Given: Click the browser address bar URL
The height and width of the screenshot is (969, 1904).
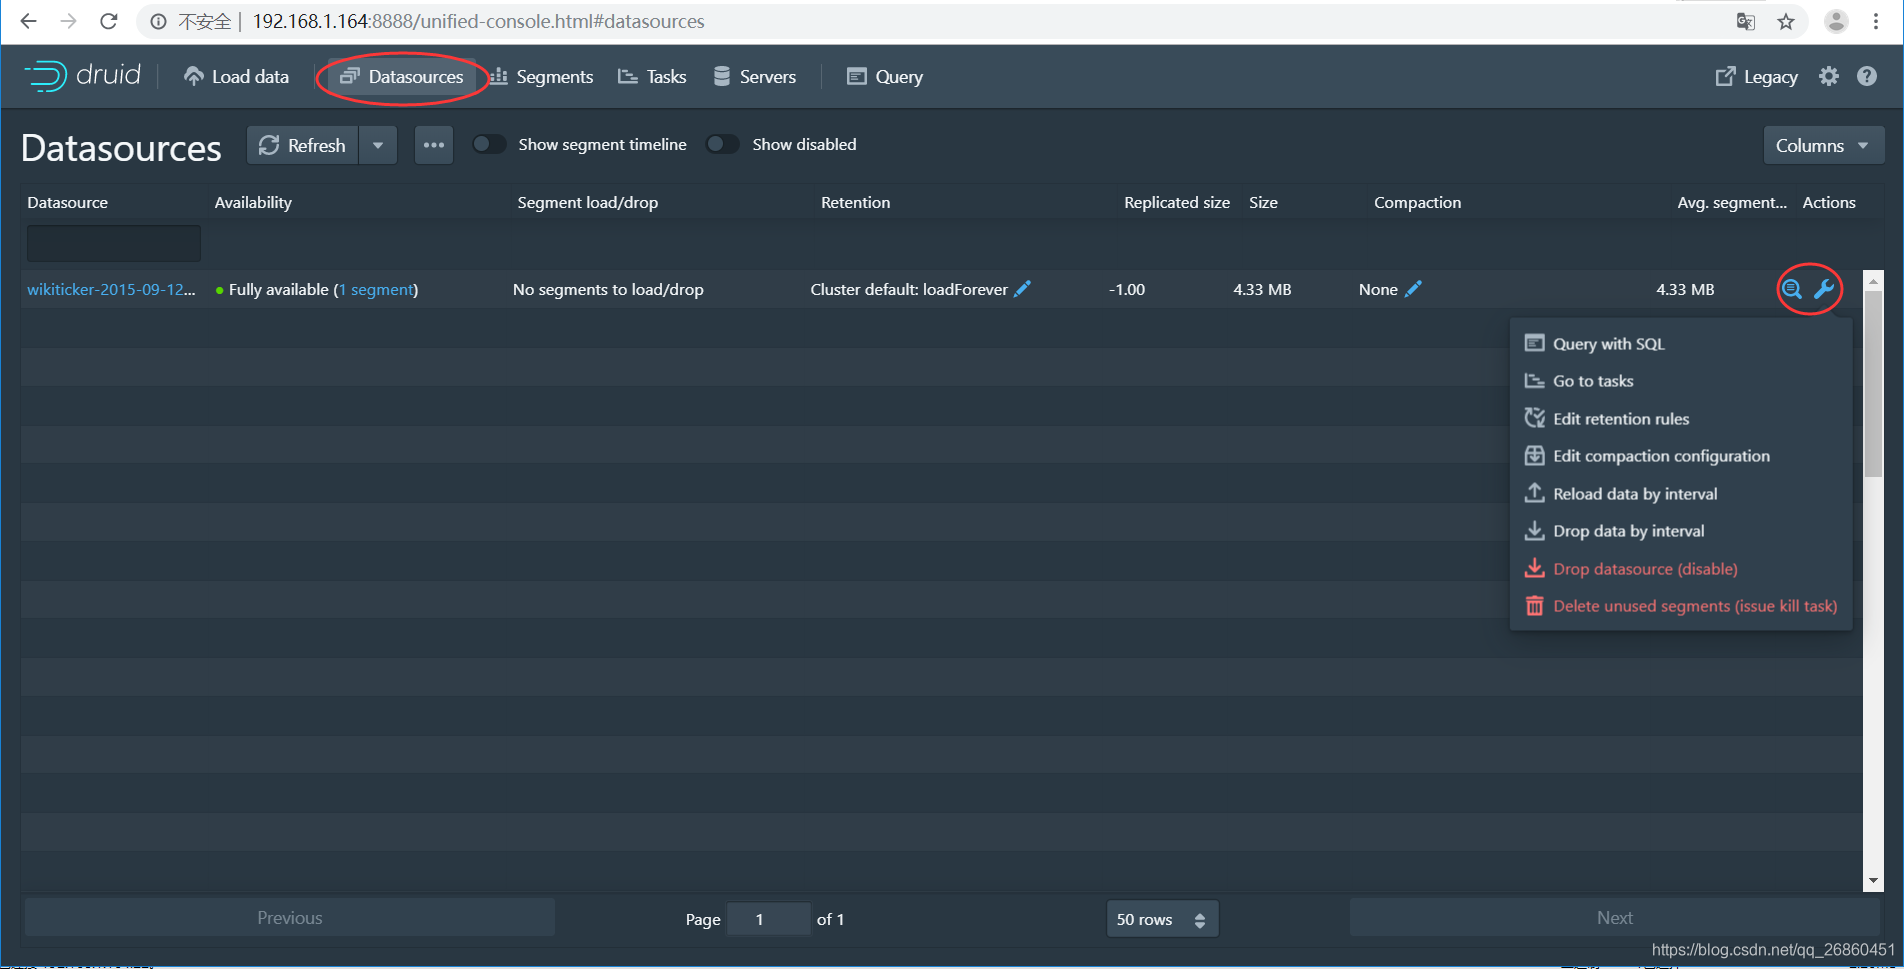Looking at the screenshot, I should point(478,21).
